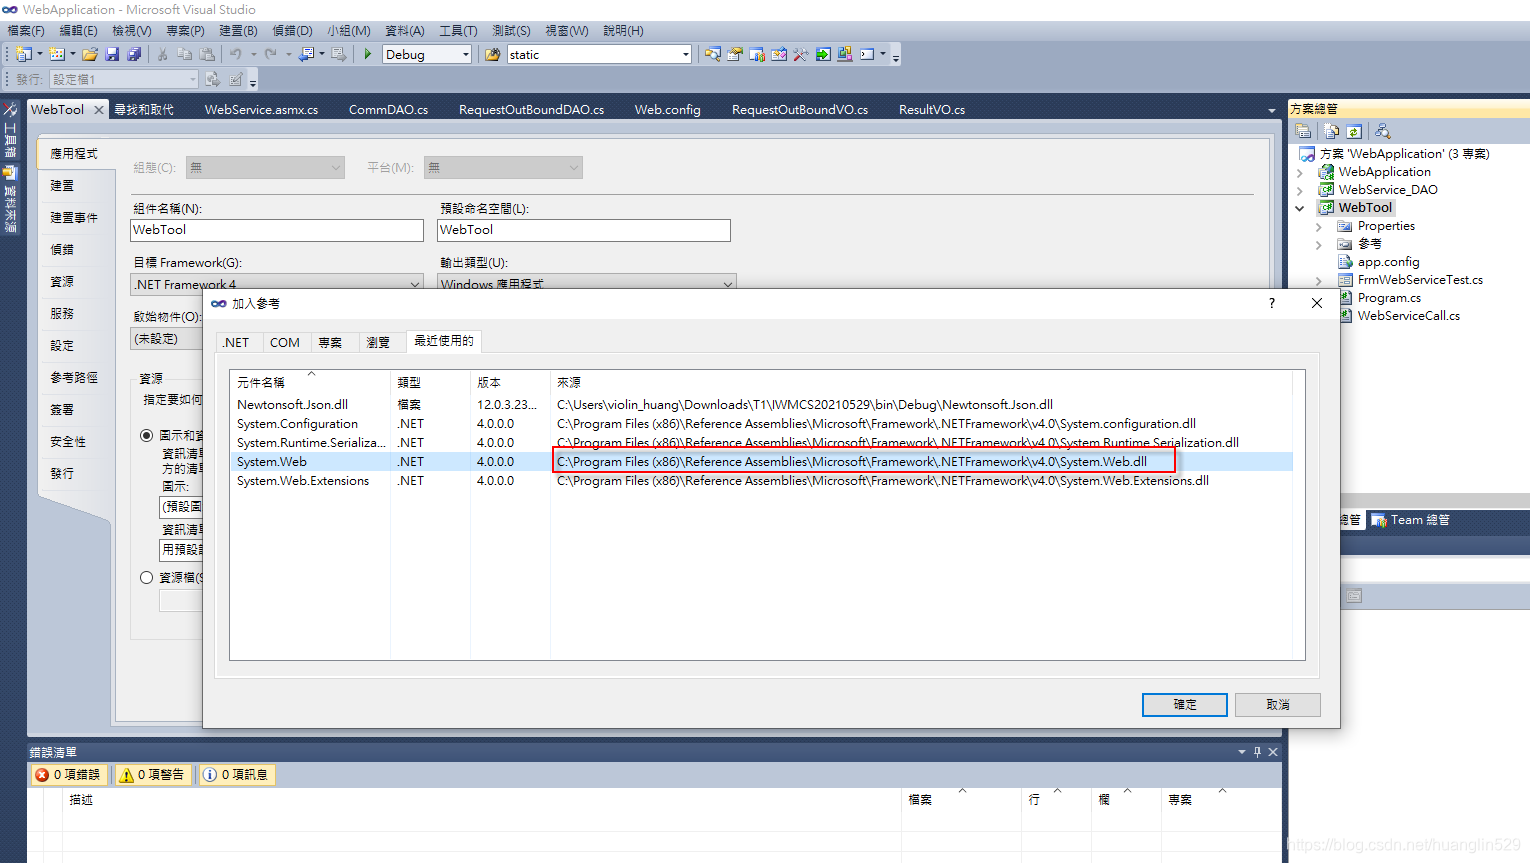Image resolution: width=1530 pixels, height=863 pixels.
Task: Collapse the WebTool project node
Action: [x=1299, y=207]
